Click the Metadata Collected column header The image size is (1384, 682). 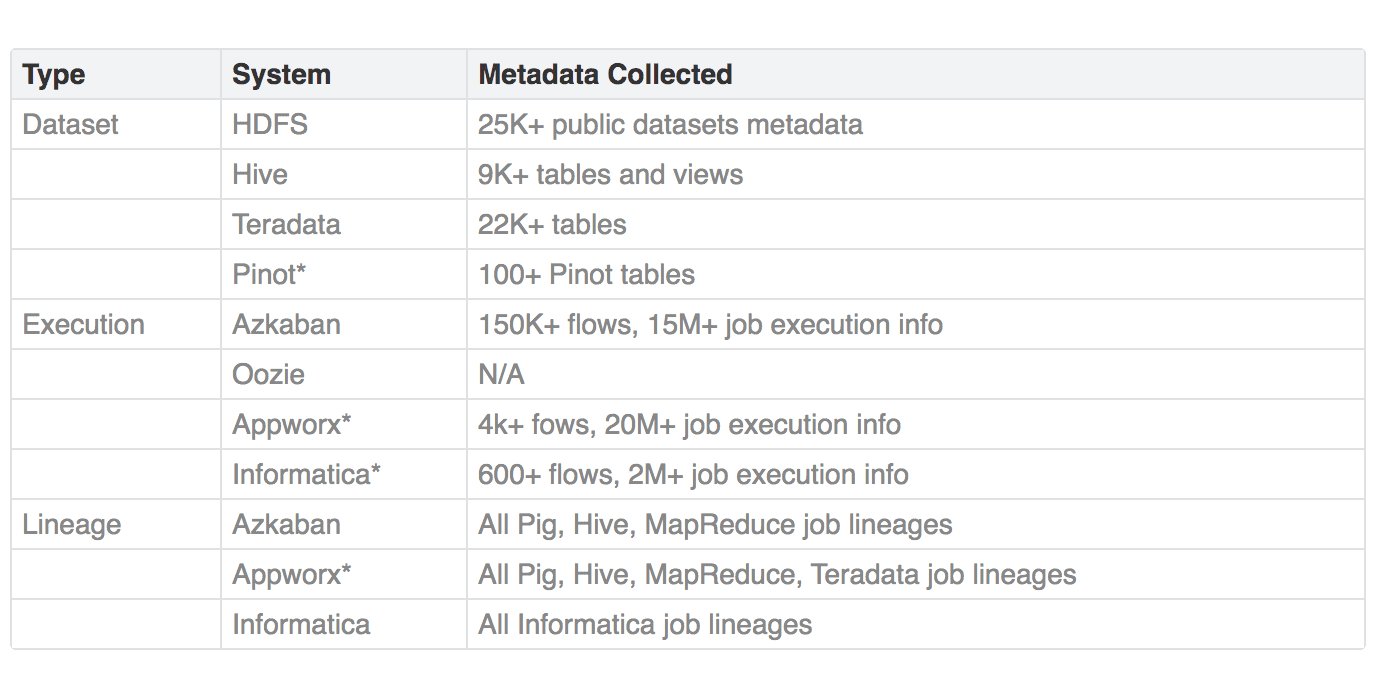(605, 75)
